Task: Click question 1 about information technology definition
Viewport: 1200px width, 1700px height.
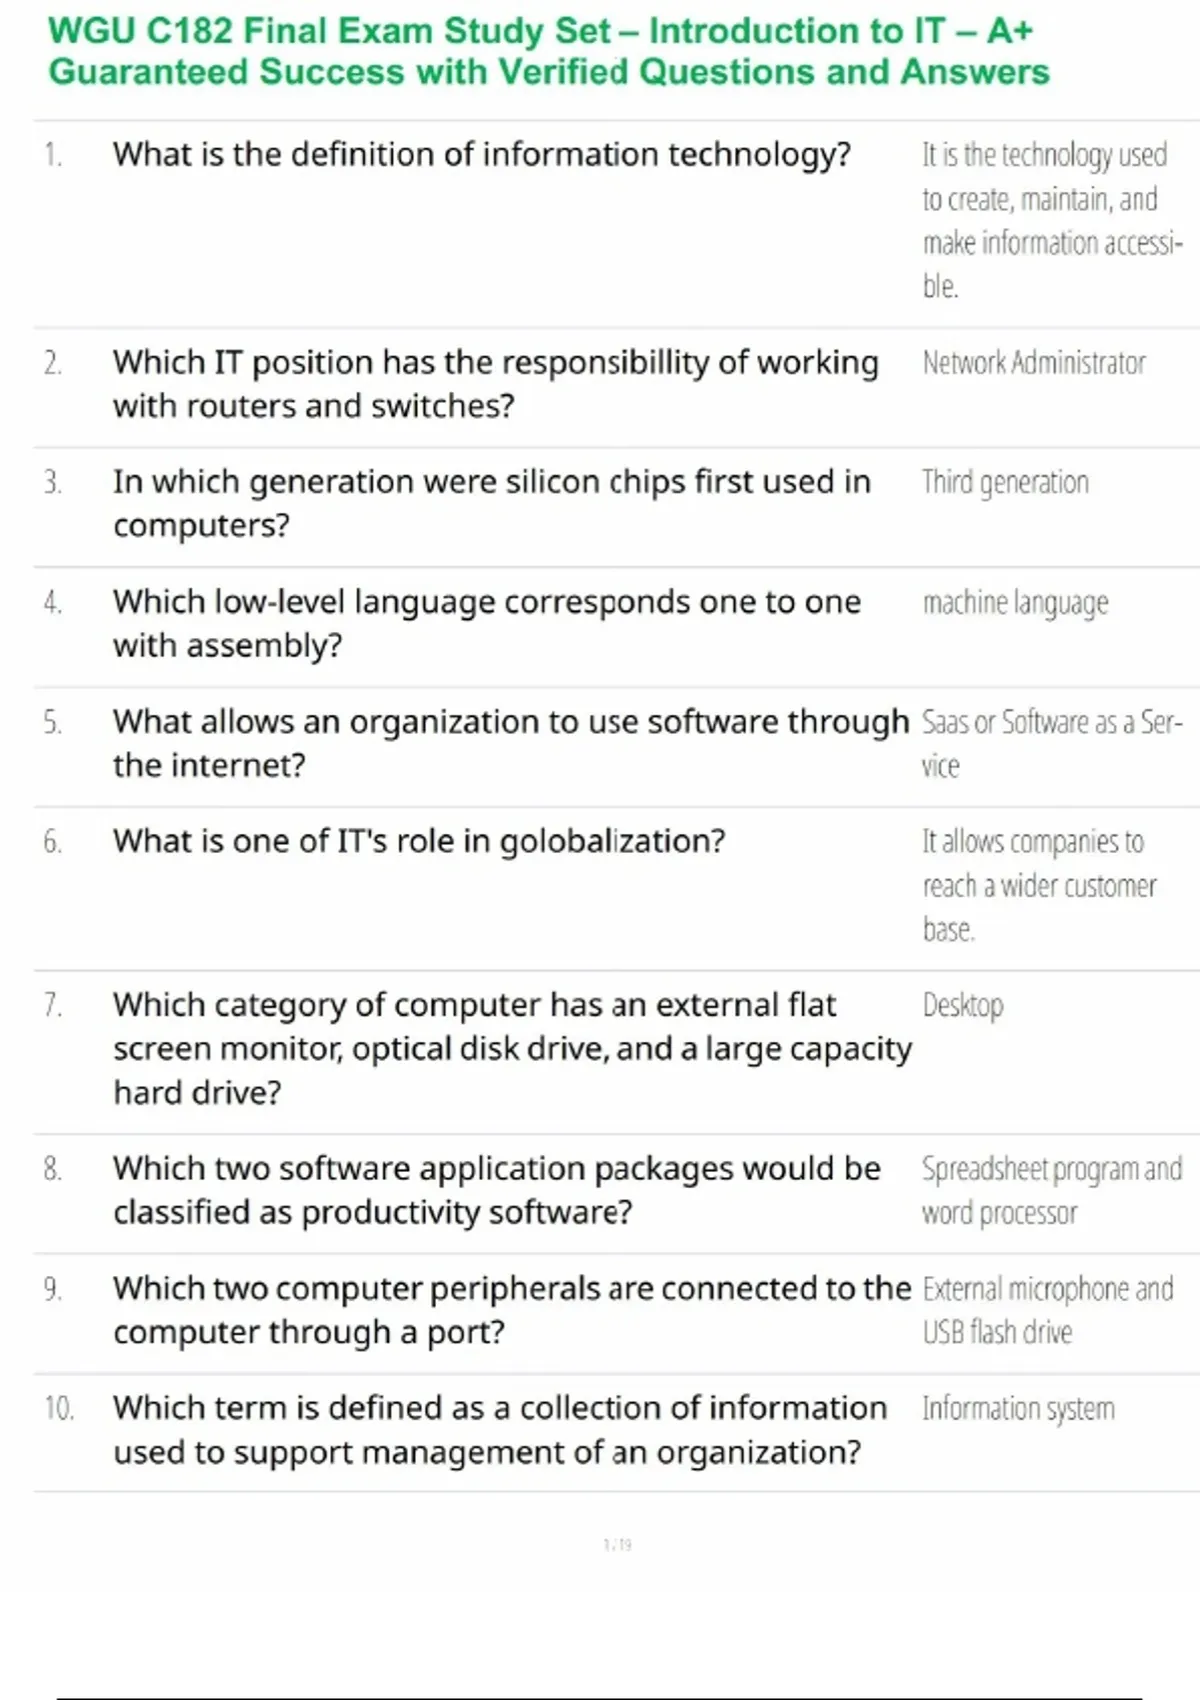Action: (x=481, y=155)
